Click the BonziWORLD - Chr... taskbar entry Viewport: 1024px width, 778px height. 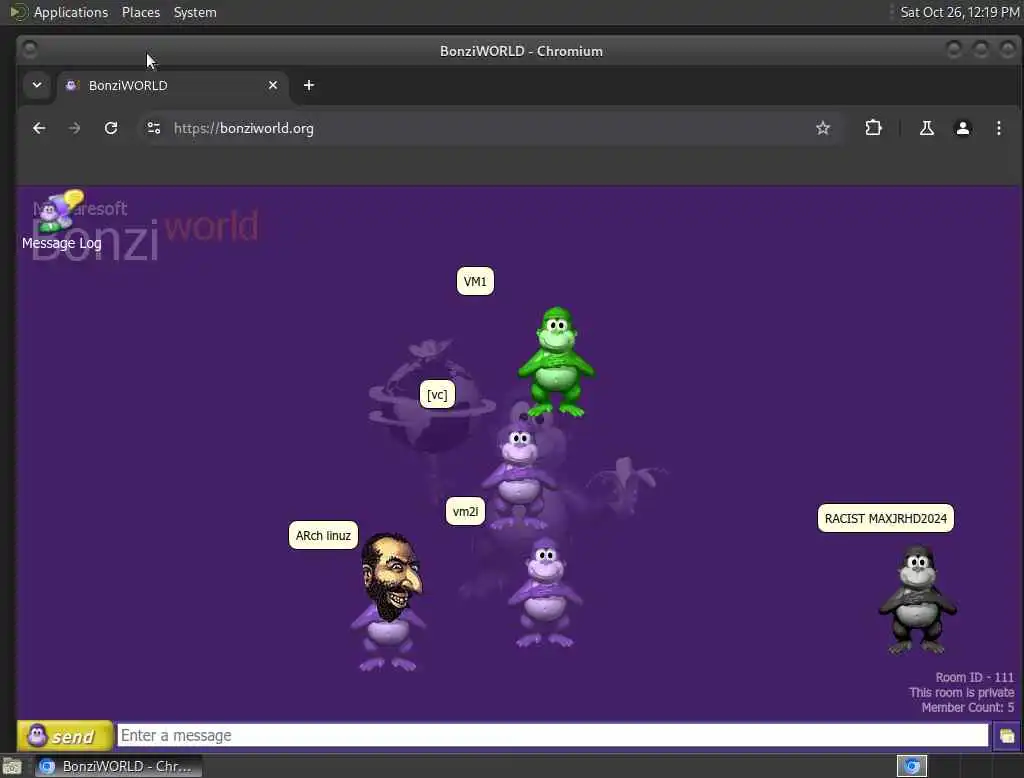click(x=118, y=766)
